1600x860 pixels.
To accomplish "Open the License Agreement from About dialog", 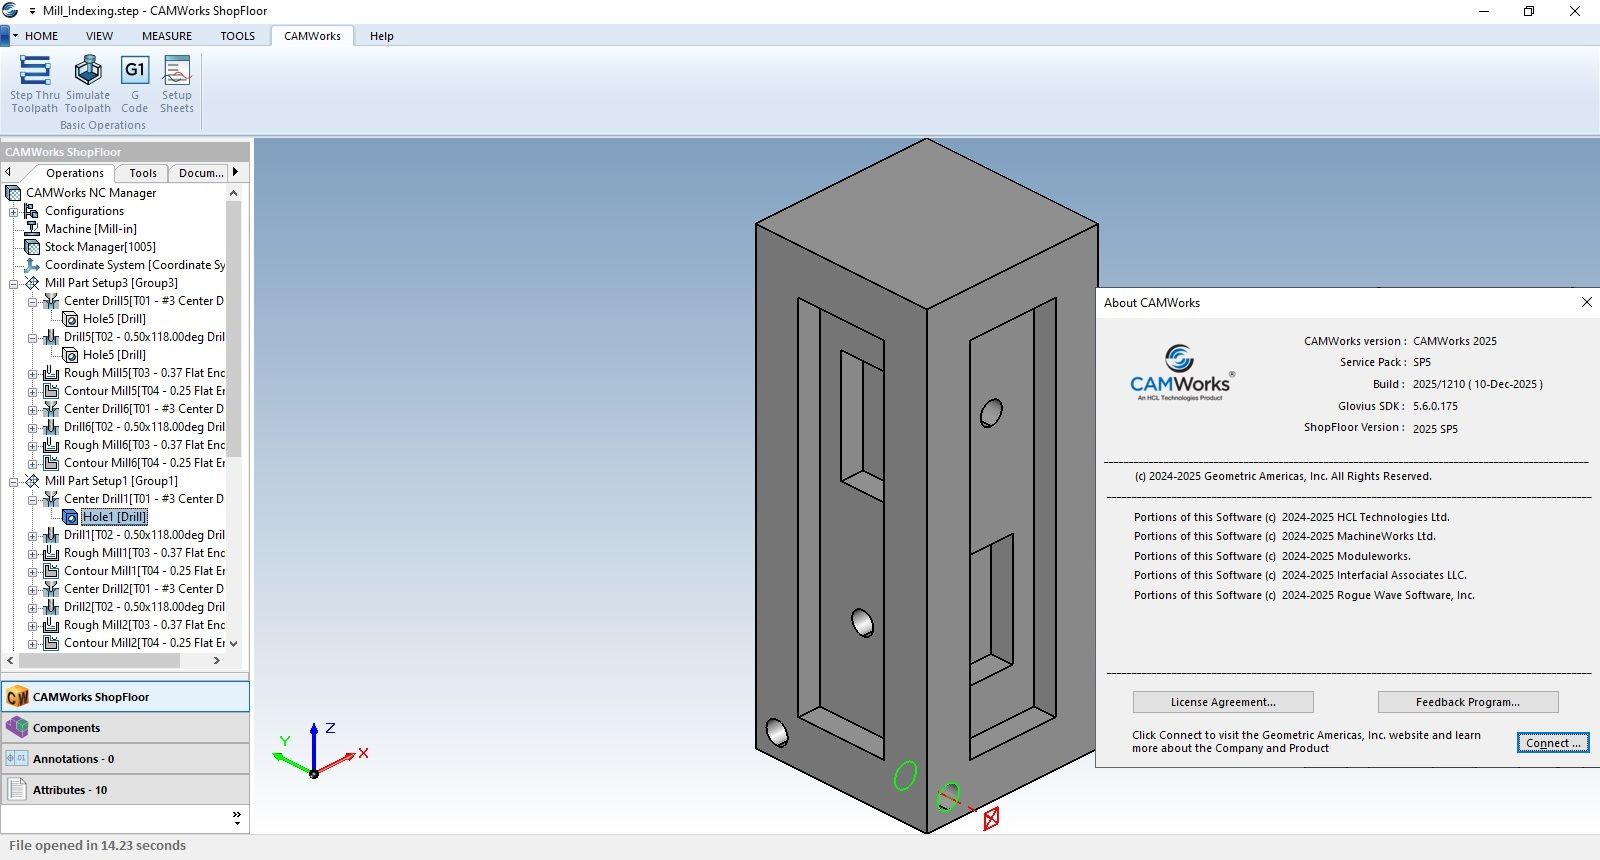I will (1223, 702).
